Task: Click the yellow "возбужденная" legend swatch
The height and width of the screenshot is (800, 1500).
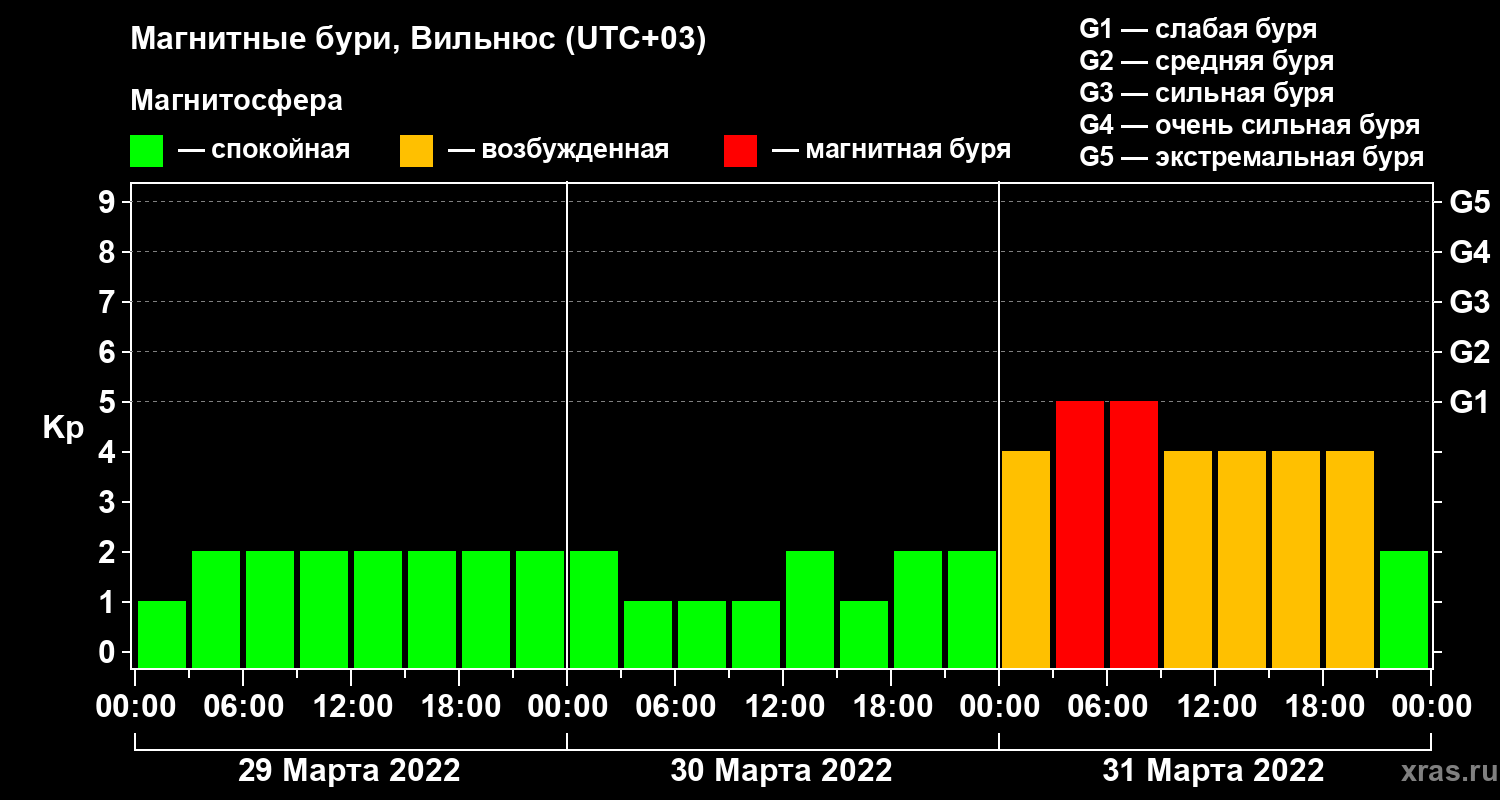Action: point(417,151)
